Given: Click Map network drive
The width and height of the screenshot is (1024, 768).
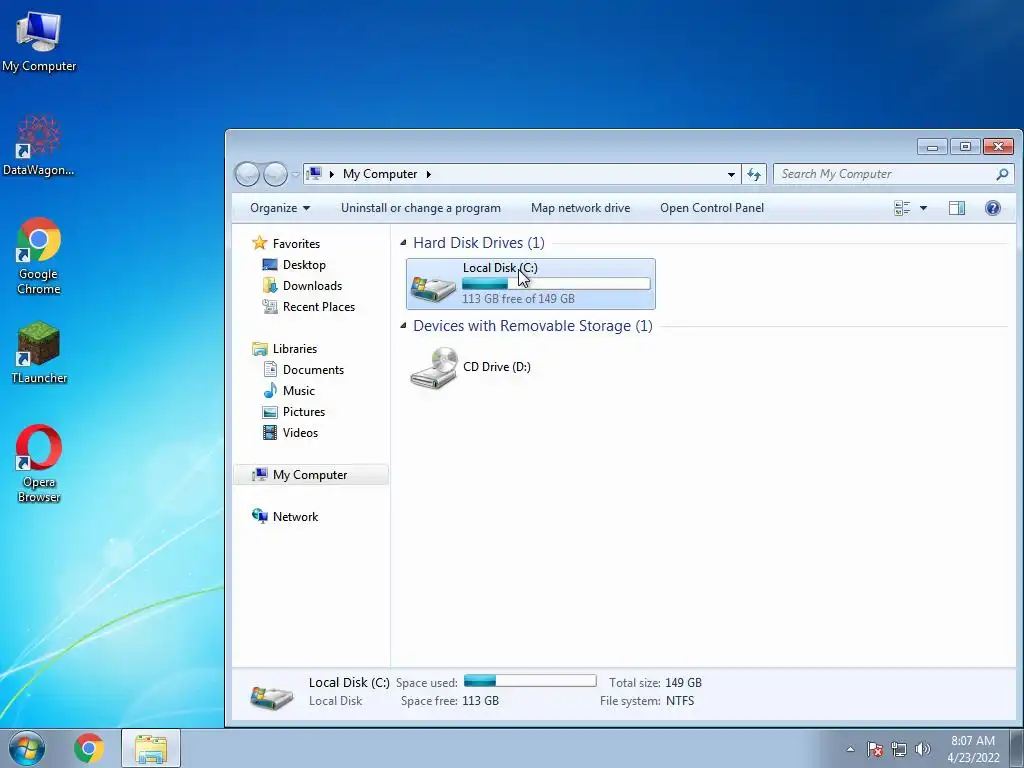Looking at the screenshot, I should pos(580,208).
